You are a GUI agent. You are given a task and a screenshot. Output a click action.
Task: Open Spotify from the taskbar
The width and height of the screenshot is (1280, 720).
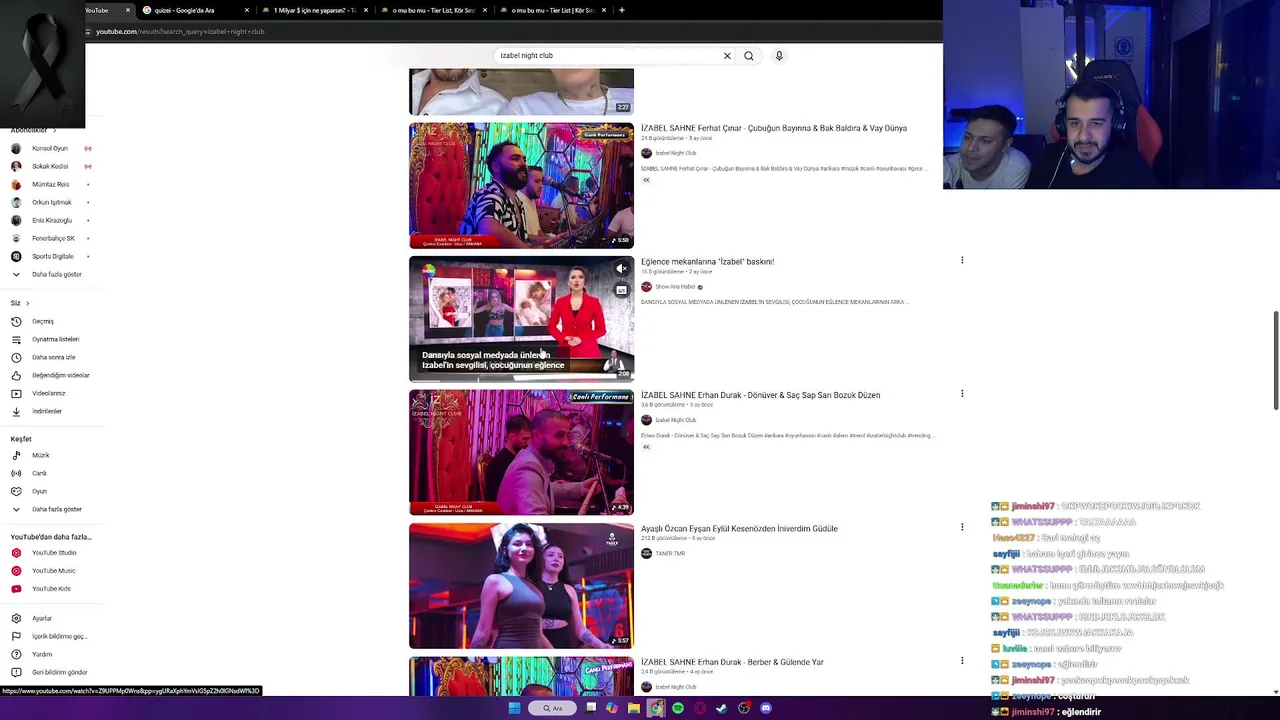(678, 708)
